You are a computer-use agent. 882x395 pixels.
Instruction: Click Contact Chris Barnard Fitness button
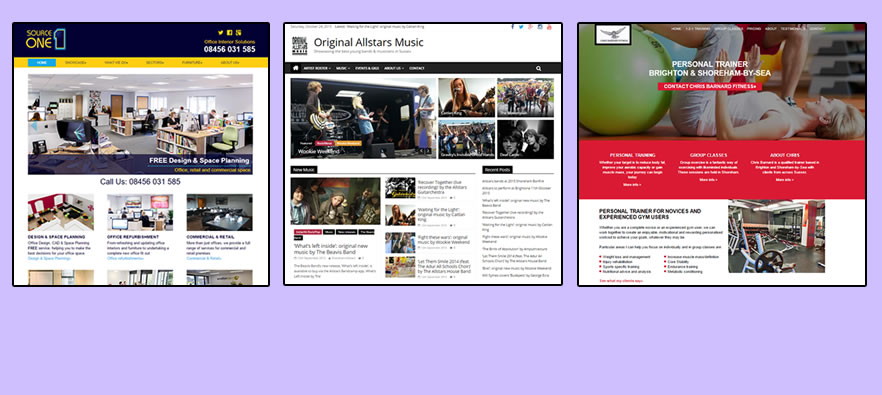[710, 87]
